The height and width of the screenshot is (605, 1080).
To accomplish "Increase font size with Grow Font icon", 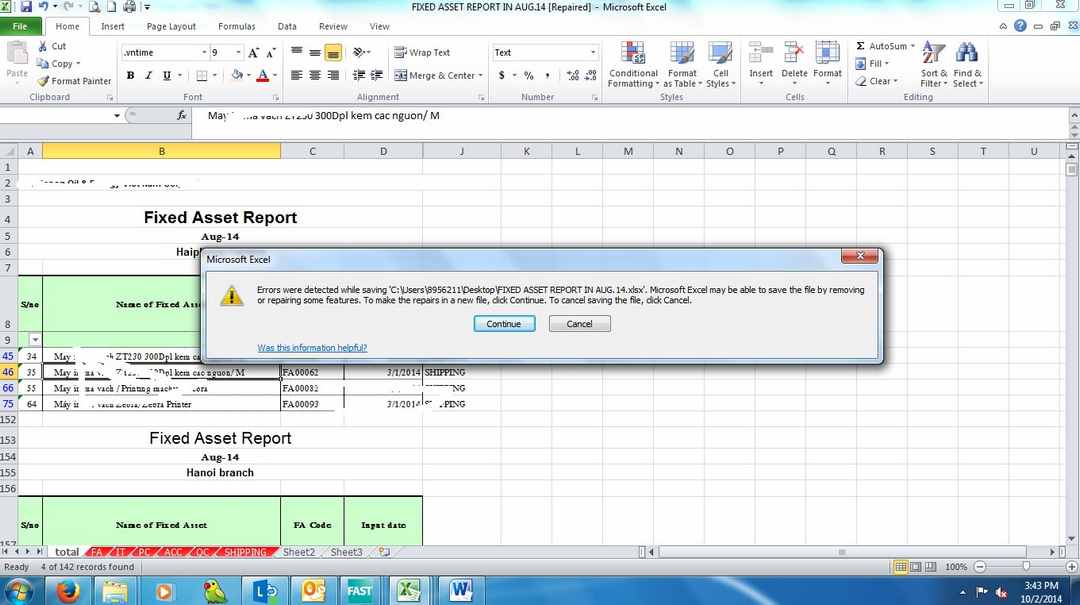I will point(253,52).
